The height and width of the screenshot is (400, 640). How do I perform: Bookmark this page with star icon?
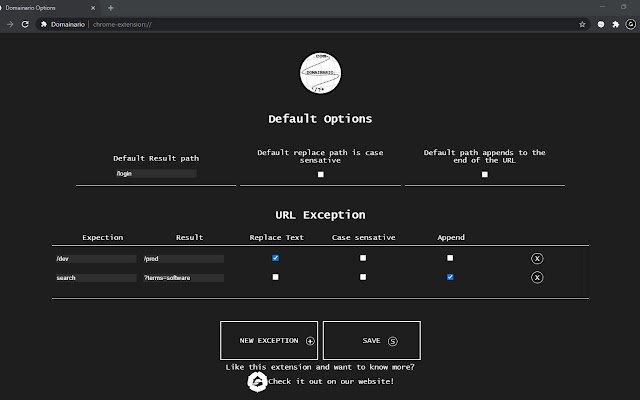pos(582,24)
